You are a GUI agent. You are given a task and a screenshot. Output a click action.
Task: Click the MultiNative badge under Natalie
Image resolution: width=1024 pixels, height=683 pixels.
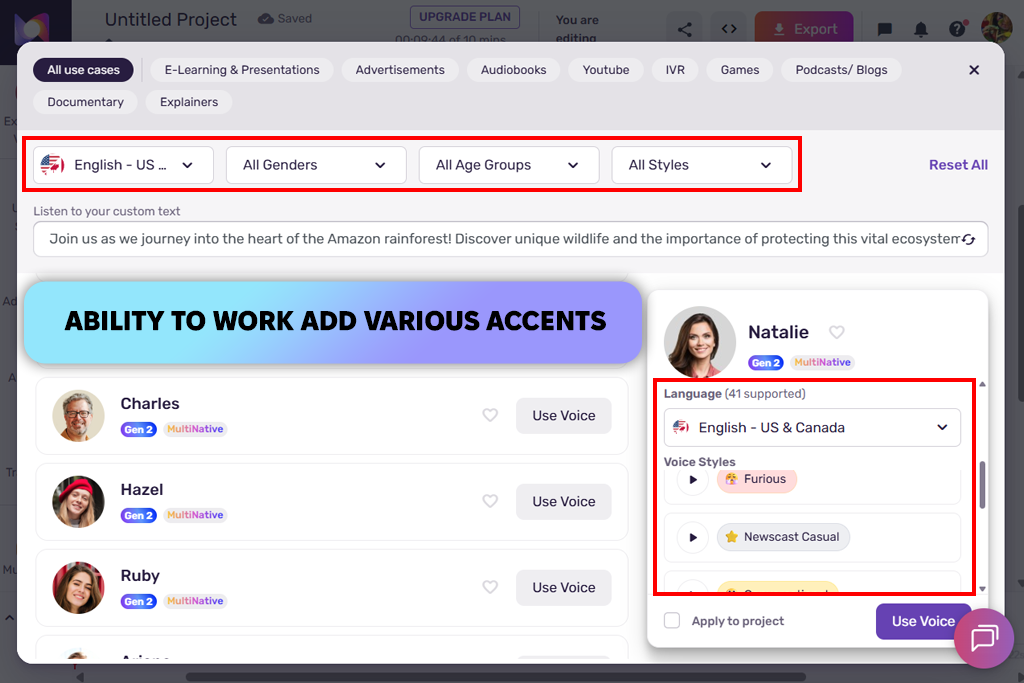pos(822,362)
